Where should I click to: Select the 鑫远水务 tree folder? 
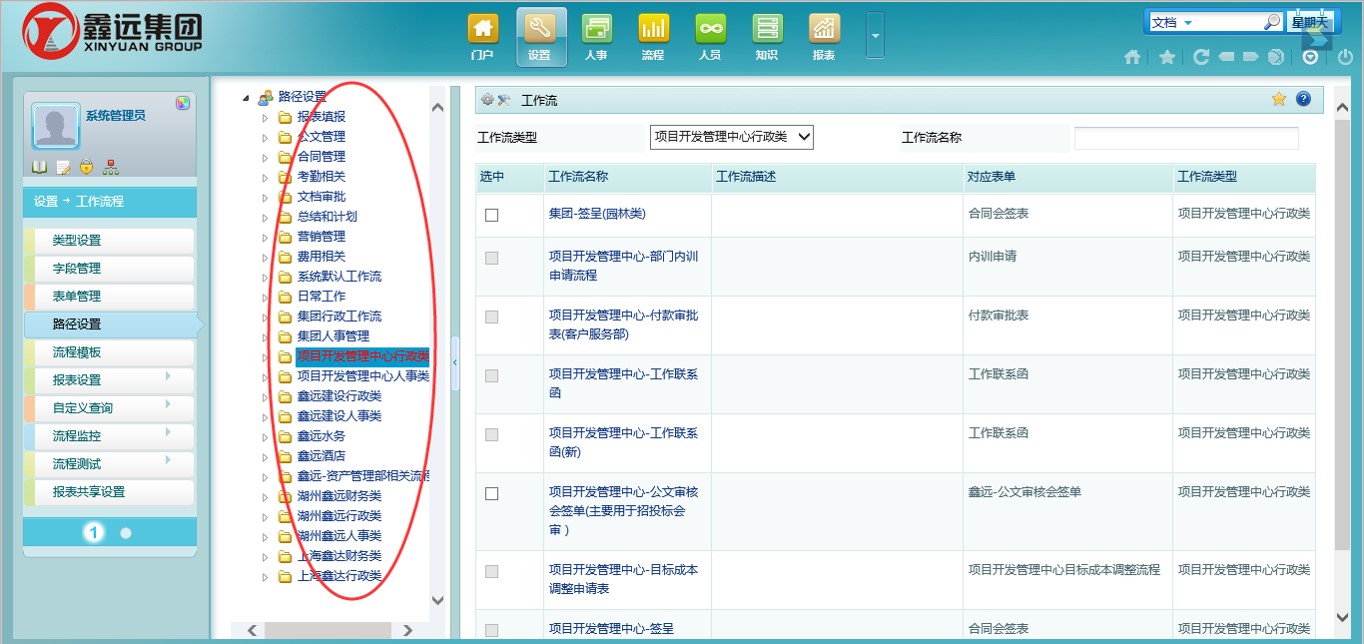[321, 436]
